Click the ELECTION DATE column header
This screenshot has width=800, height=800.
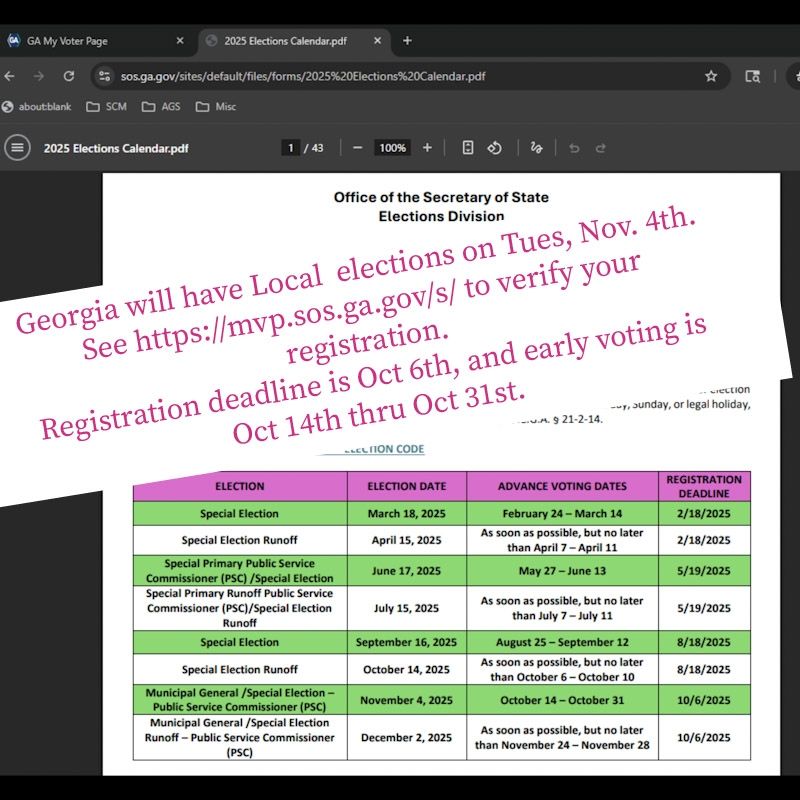click(407, 486)
